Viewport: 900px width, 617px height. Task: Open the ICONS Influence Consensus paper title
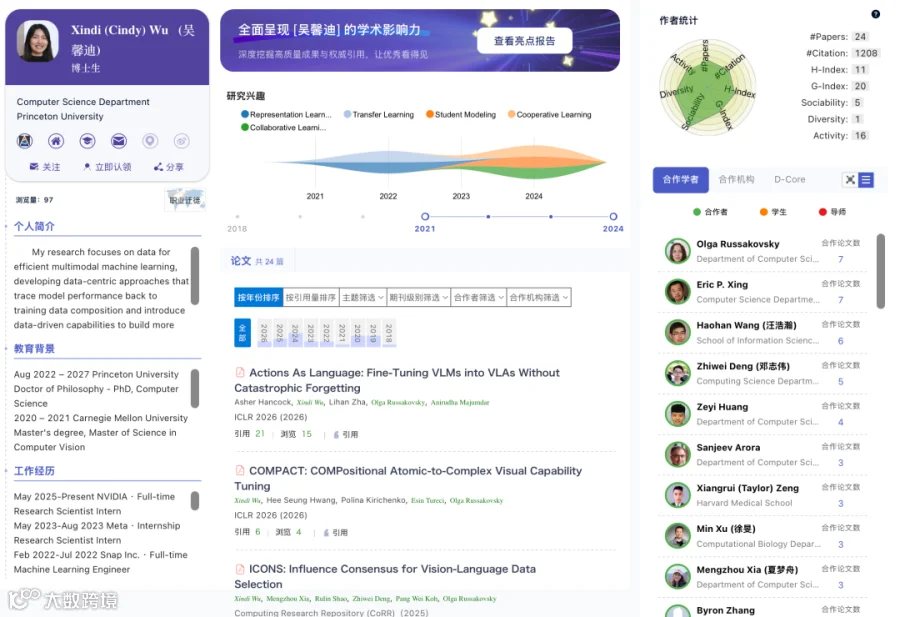coord(385,576)
